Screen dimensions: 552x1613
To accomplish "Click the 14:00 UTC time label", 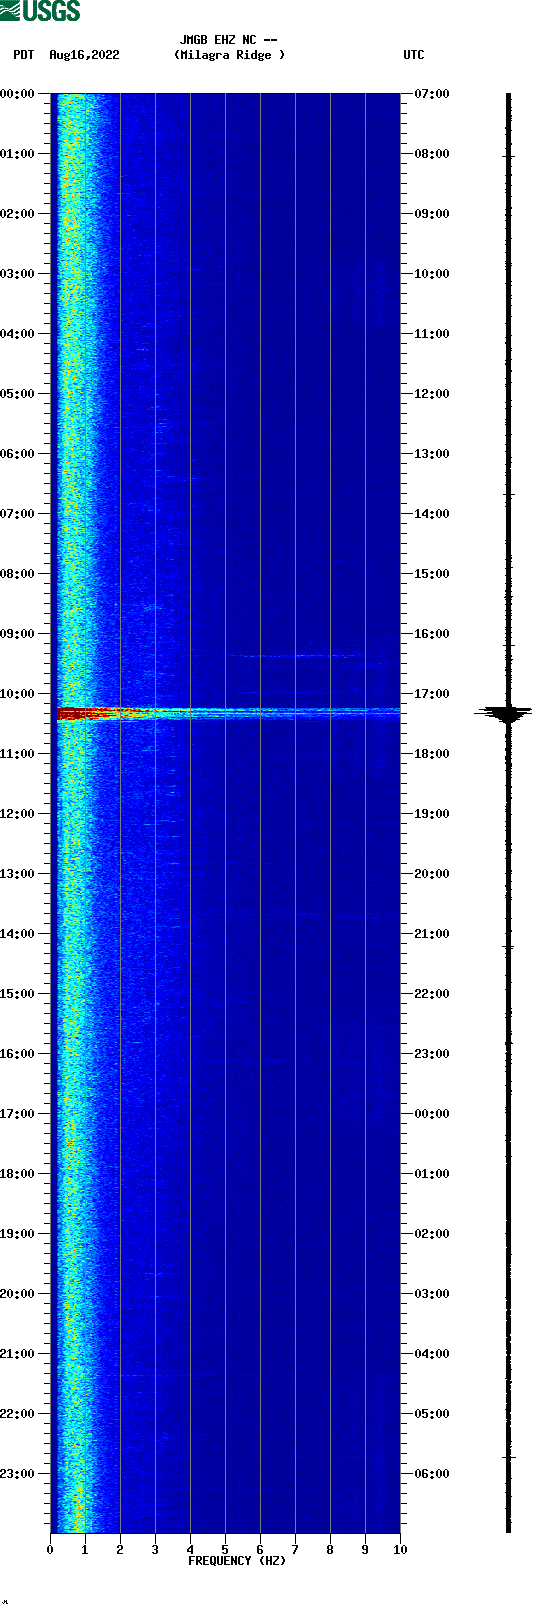I will (432, 514).
